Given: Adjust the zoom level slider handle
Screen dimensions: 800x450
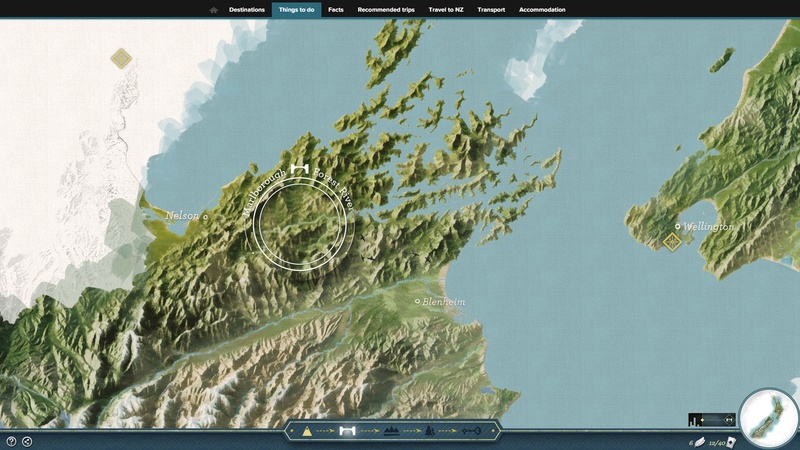Looking at the screenshot, I should point(702,420).
